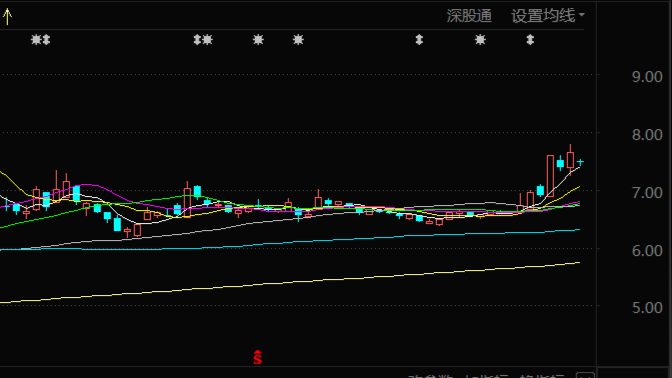Screen dimensions: 672x378
Task: Click the second star marker from the left
Action: point(207,40)
